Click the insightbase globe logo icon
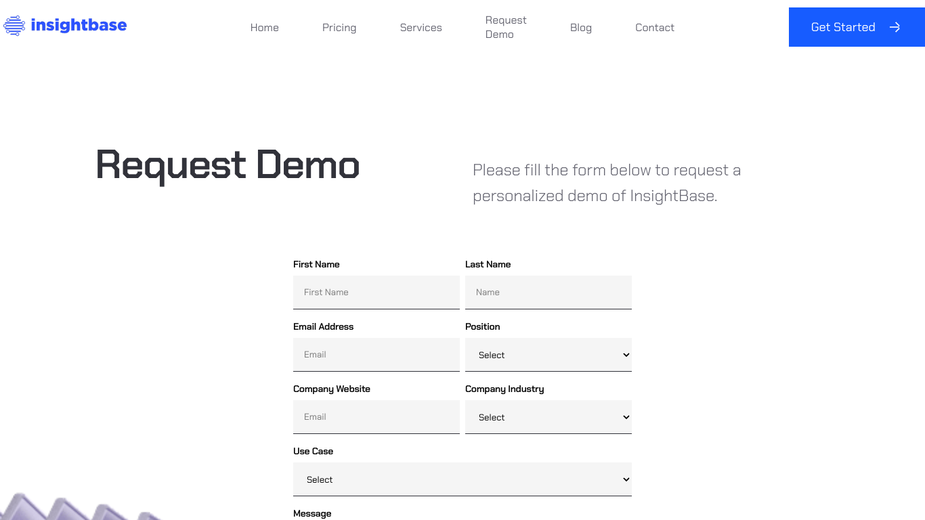The height and width of the screenshot is (520, 925). pos(14,25)
